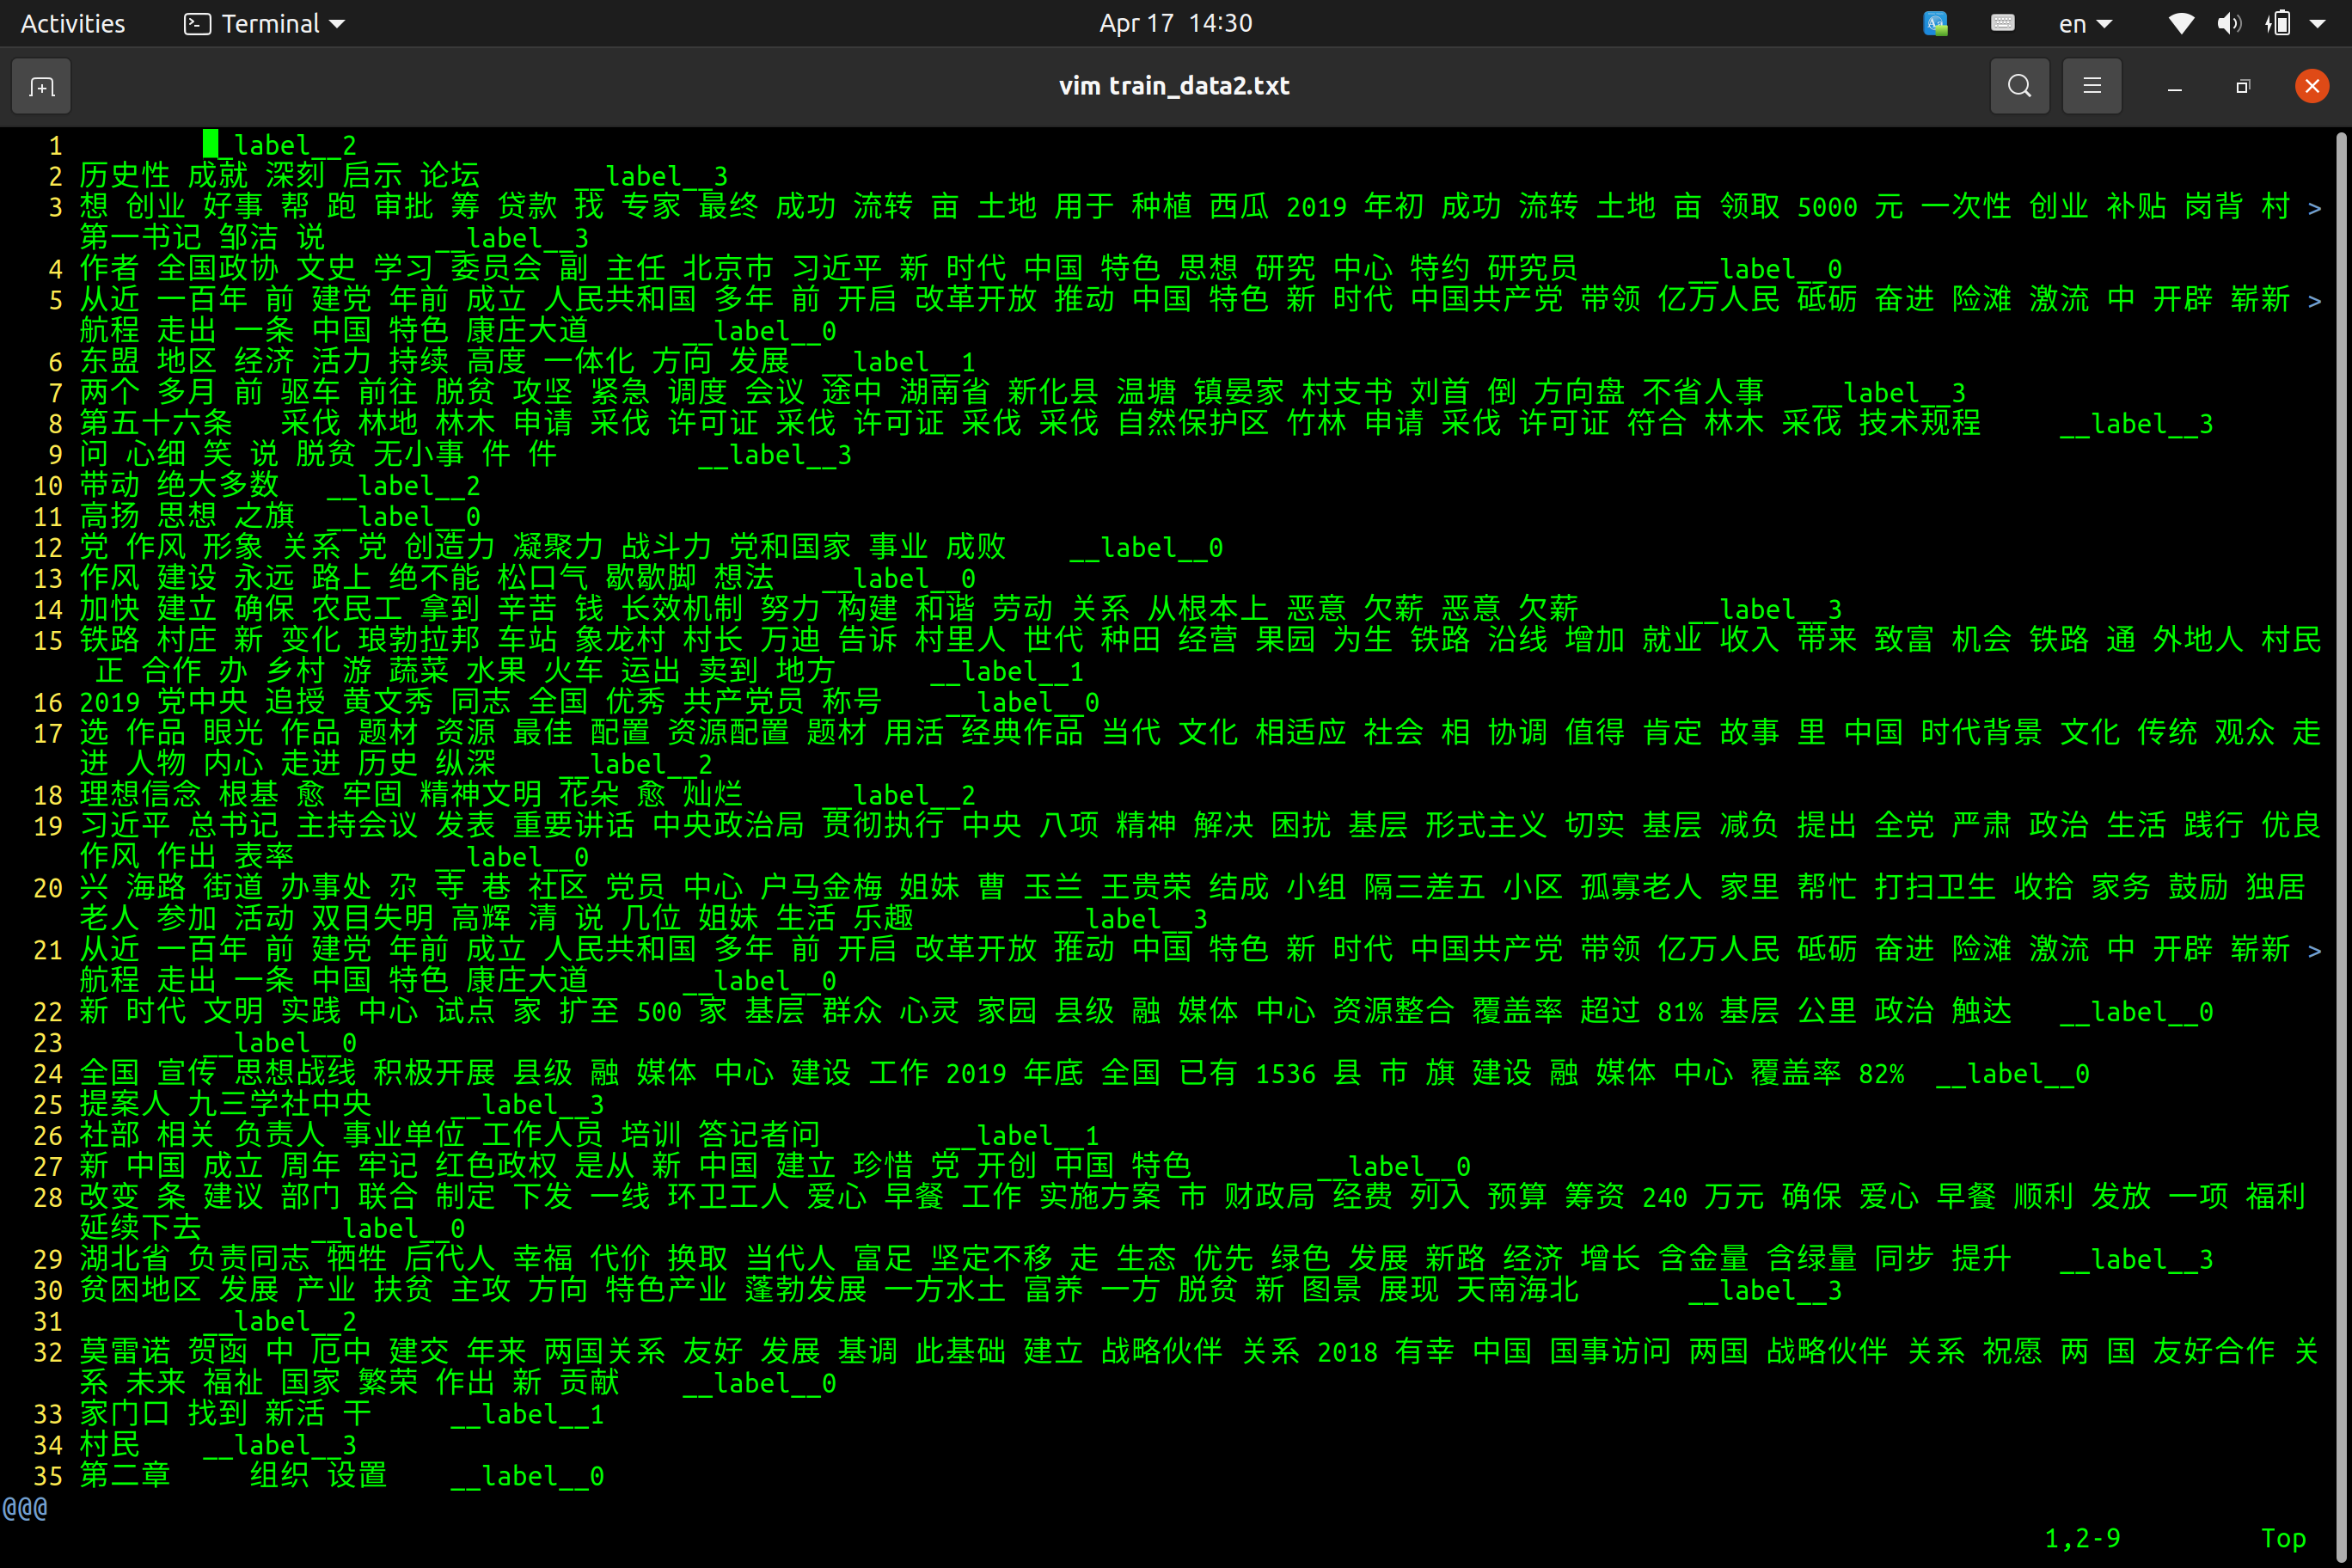The height and width of the screenshot is (1568, 2352).
Task: Click '松口气' on line 13
Action: [x=543, y=579]
